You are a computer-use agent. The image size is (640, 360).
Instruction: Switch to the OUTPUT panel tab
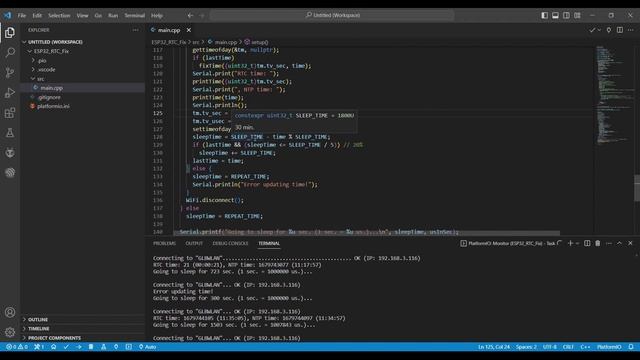[194, 243]
